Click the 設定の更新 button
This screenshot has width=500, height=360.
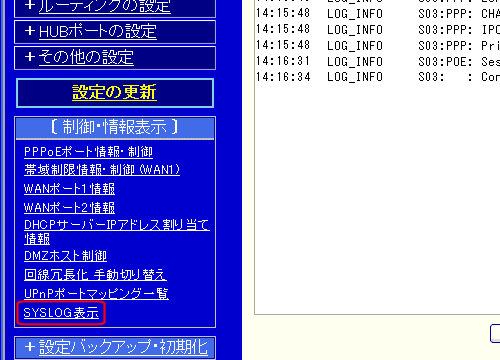coord(114,92)
